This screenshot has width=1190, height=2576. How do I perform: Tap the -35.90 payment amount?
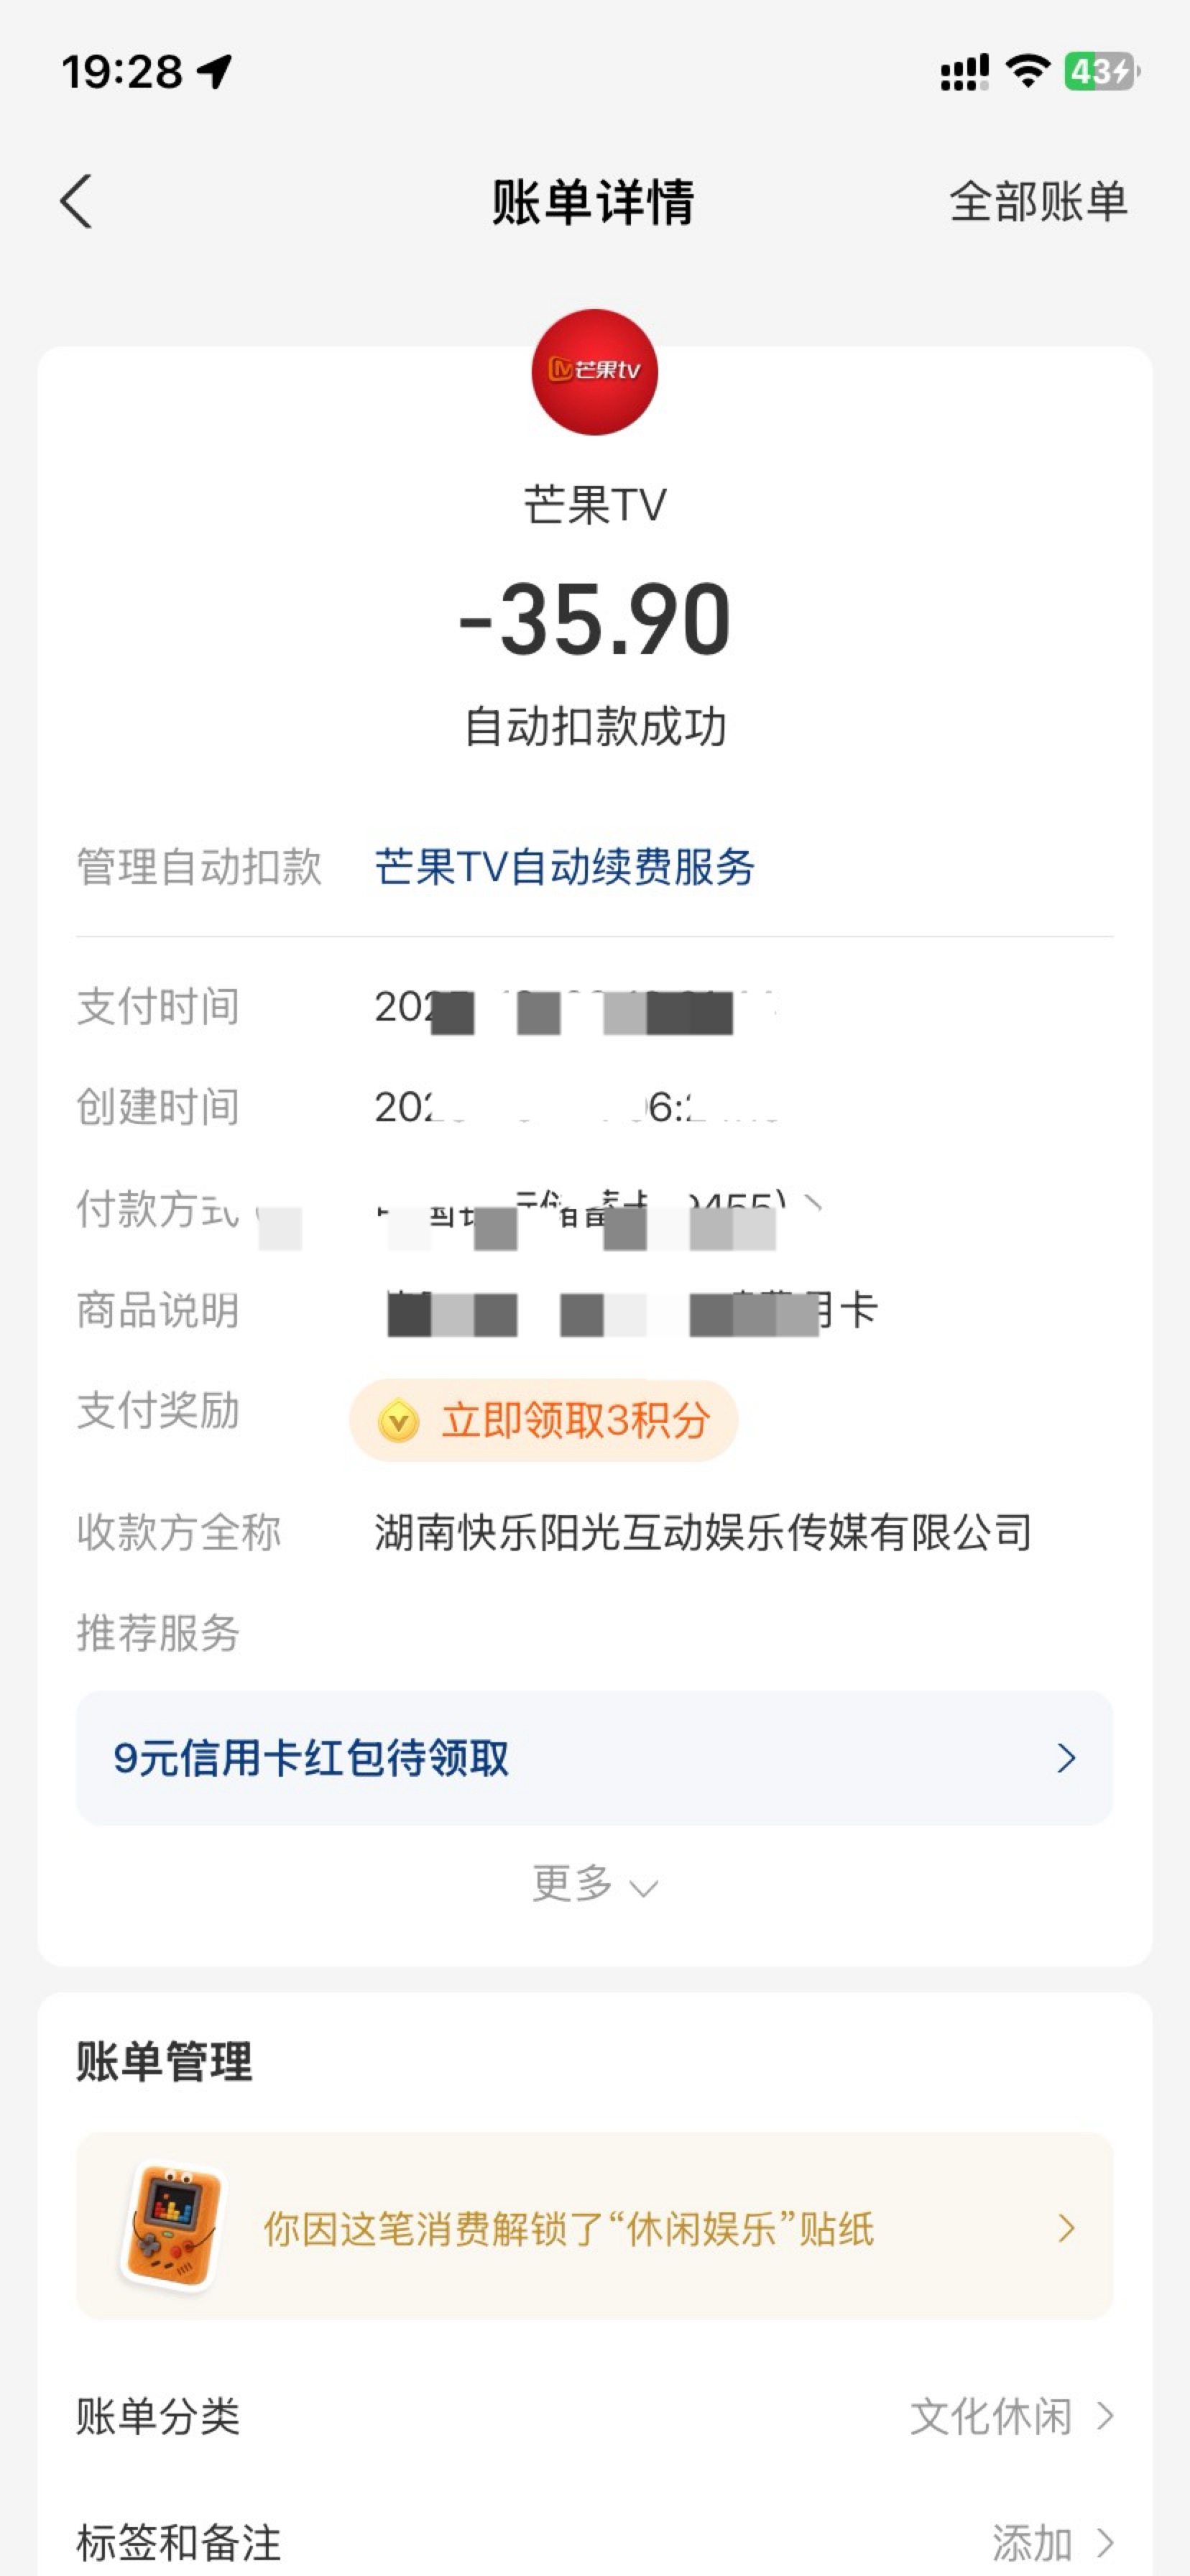coord(594,620)
